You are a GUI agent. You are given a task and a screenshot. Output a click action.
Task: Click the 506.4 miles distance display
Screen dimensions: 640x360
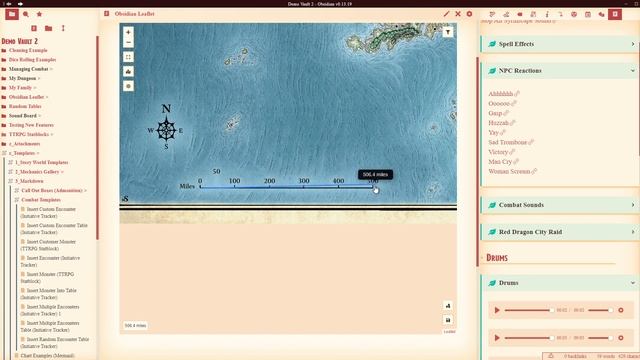[x=135, y=326]
